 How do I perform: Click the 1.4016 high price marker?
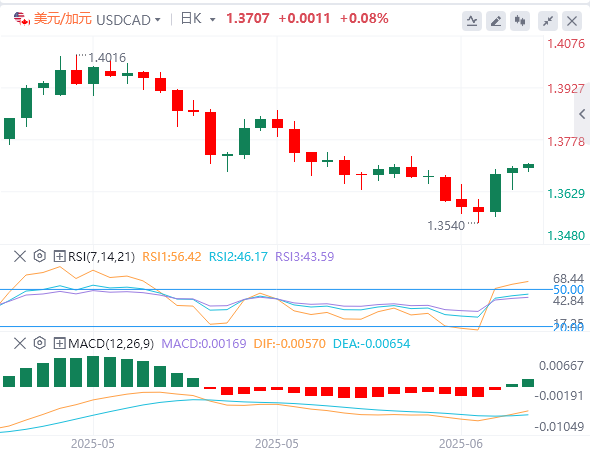107,58
